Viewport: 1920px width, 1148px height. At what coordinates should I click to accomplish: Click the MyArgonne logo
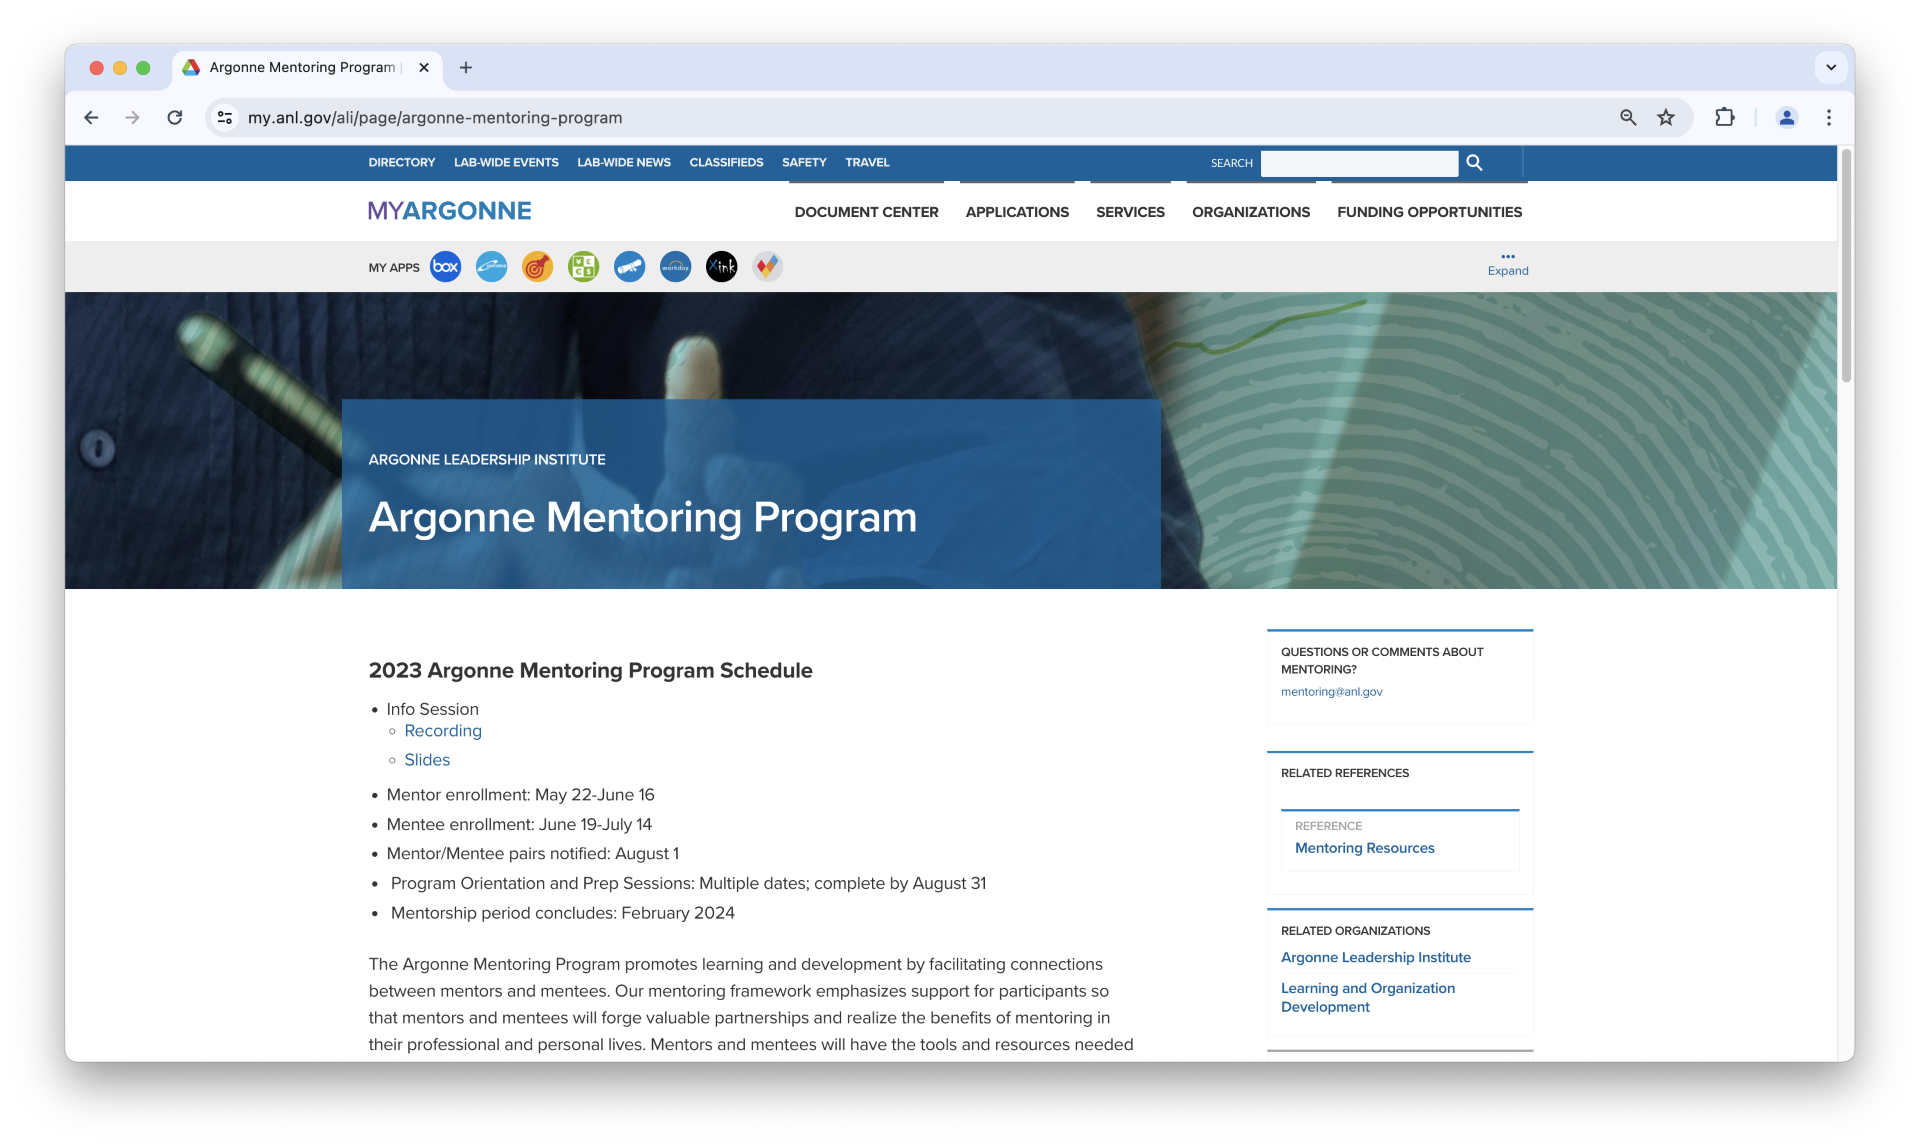[450, 211]
